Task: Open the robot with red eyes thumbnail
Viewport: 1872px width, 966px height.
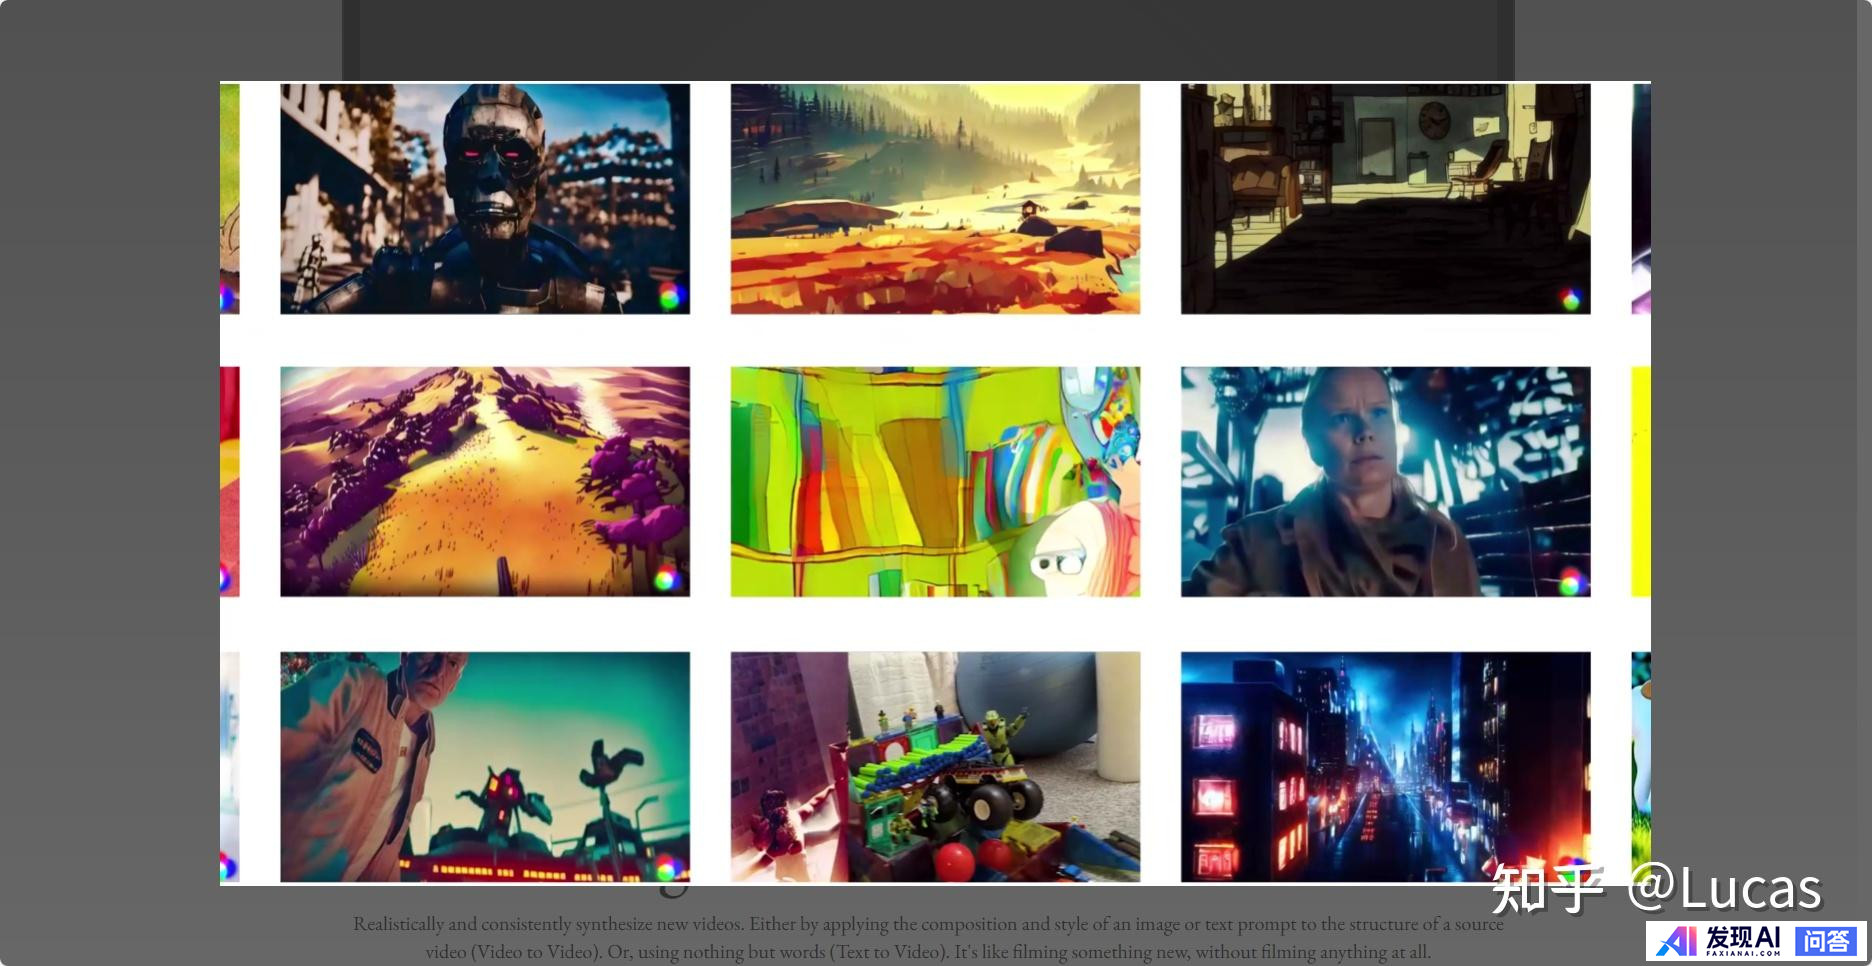Action: pos(485,199)
